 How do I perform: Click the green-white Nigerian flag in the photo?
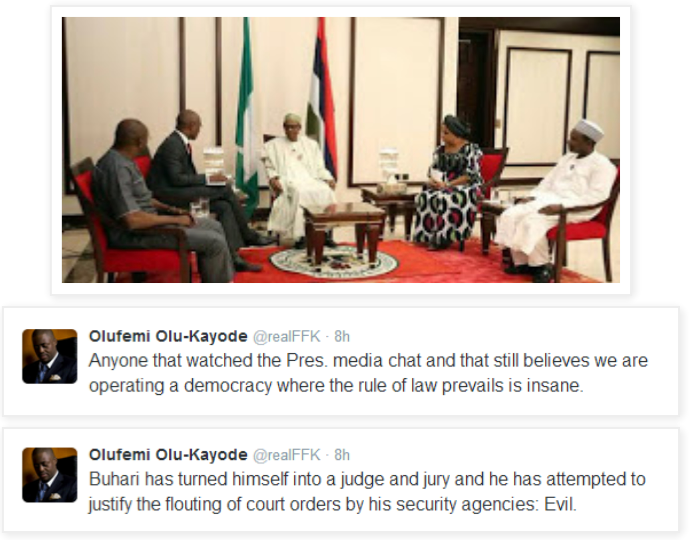click(x=246, y=115)
